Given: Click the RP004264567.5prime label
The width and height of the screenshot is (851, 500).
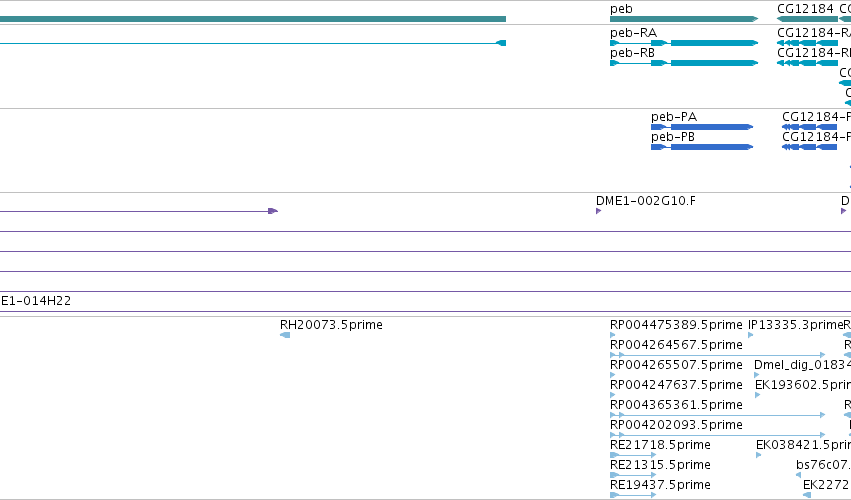Looking at the screenshot, I should (676, 345).
